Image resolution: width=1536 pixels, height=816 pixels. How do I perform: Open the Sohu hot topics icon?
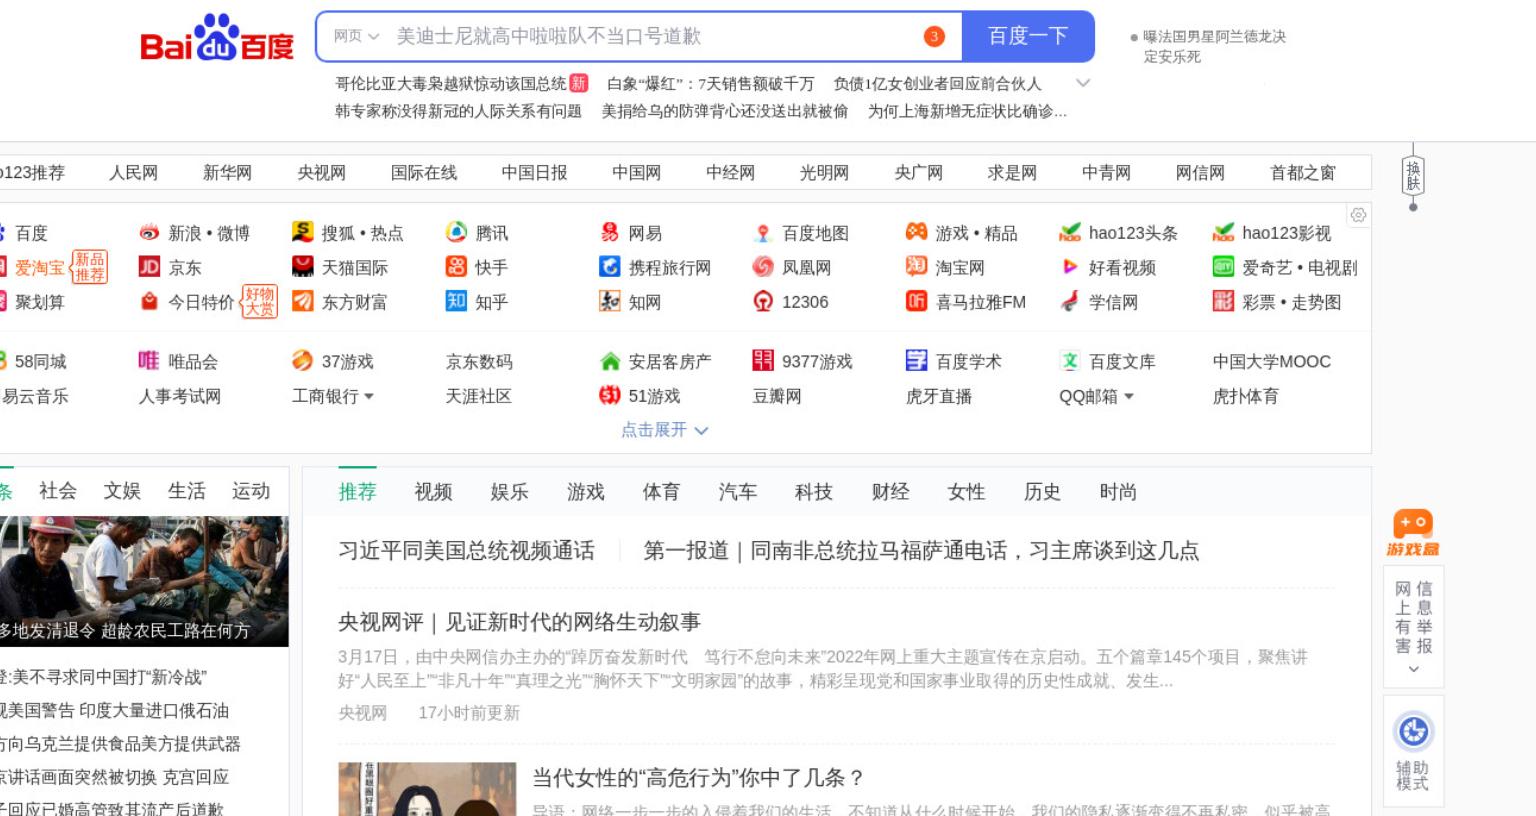click(x=302, y=232)
